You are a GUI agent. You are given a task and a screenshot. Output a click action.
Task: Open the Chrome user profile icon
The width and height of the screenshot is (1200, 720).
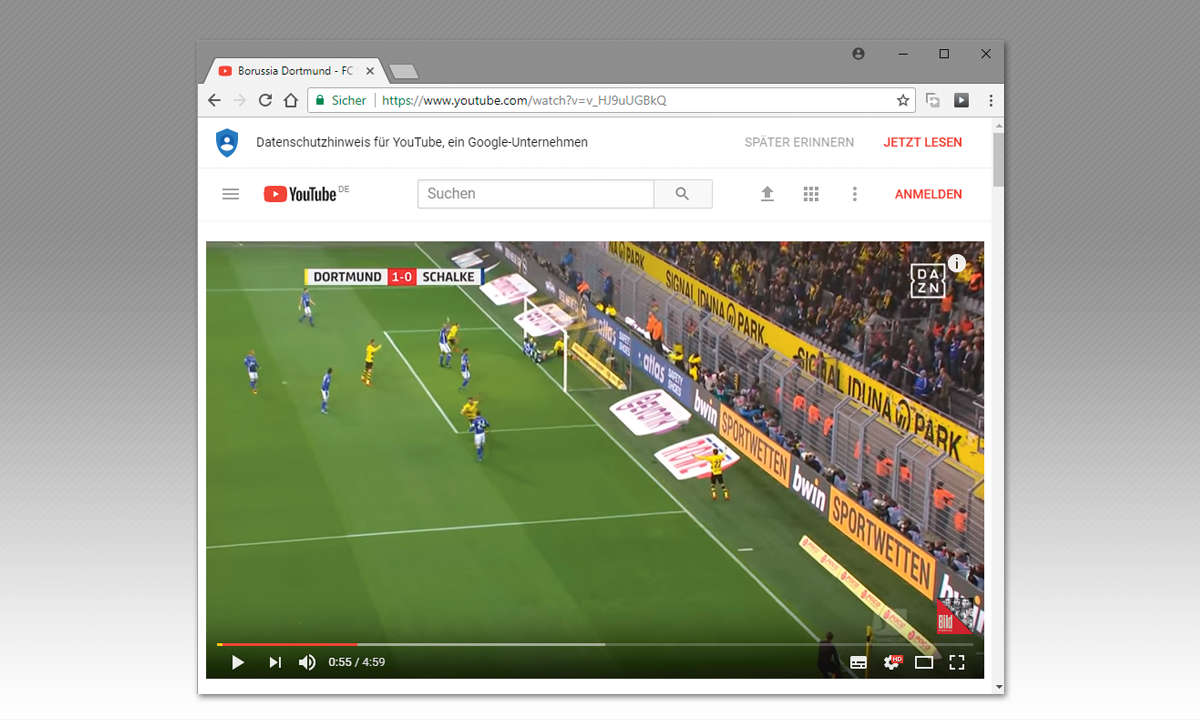tap(858, 54)
